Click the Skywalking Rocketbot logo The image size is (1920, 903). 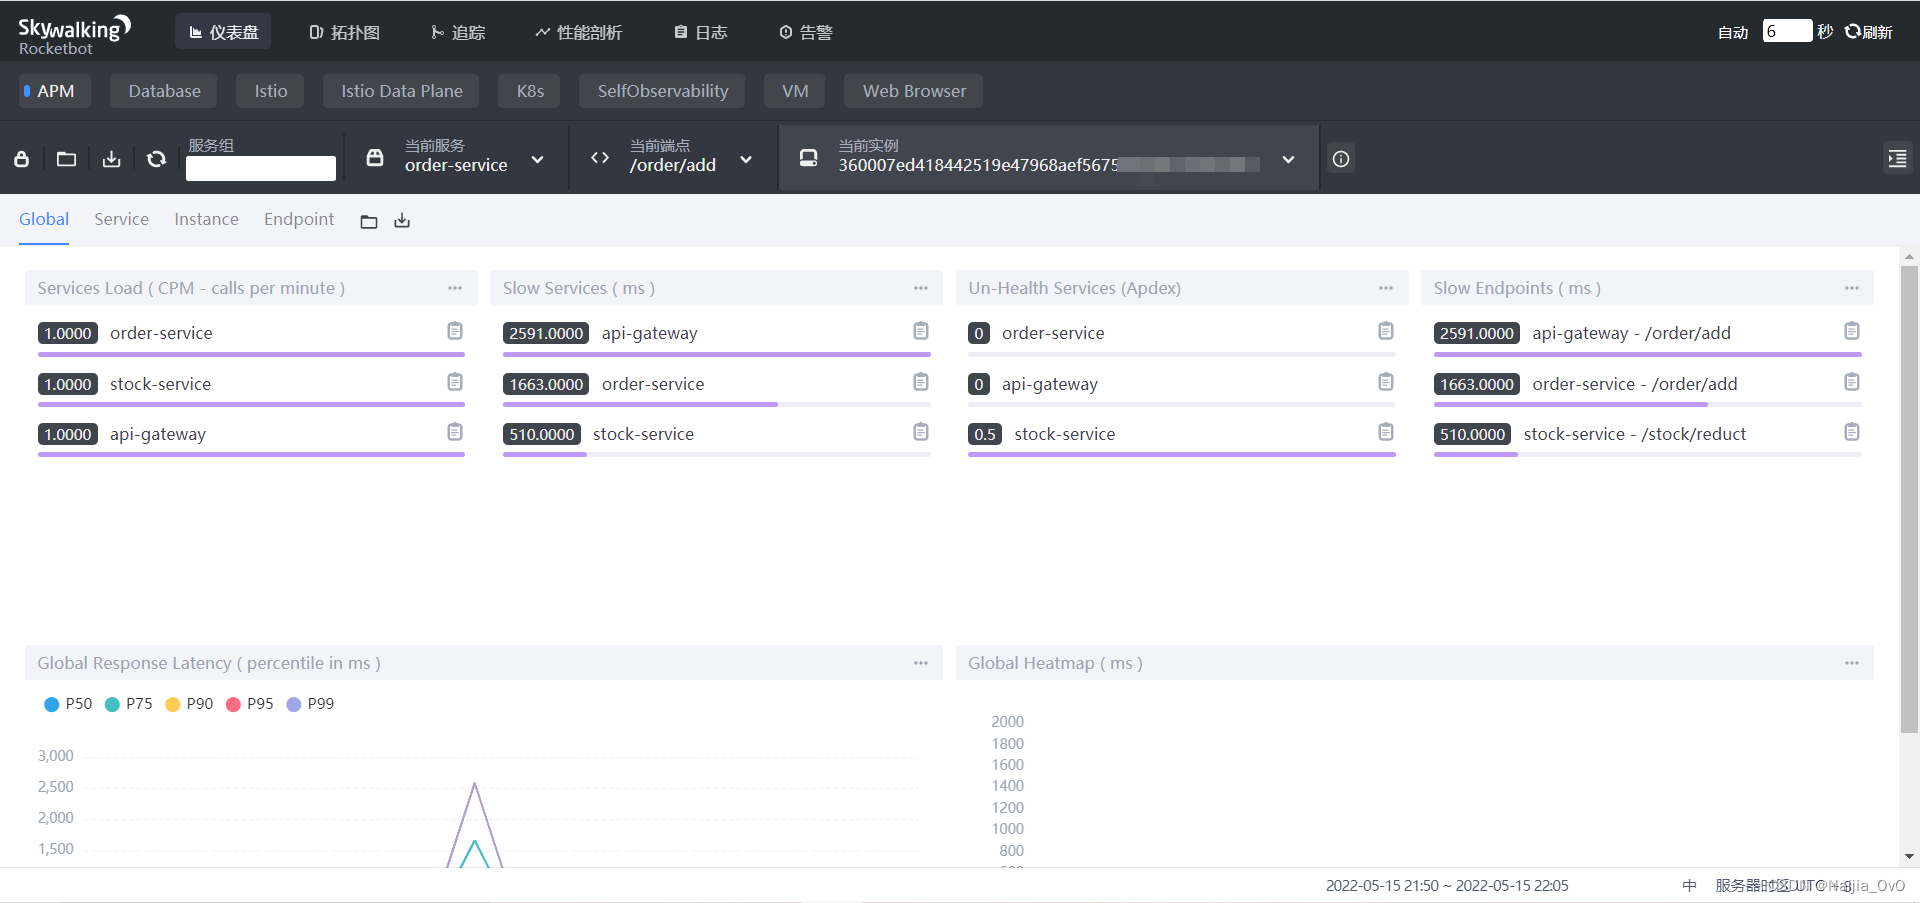click(x=74, y=34)
